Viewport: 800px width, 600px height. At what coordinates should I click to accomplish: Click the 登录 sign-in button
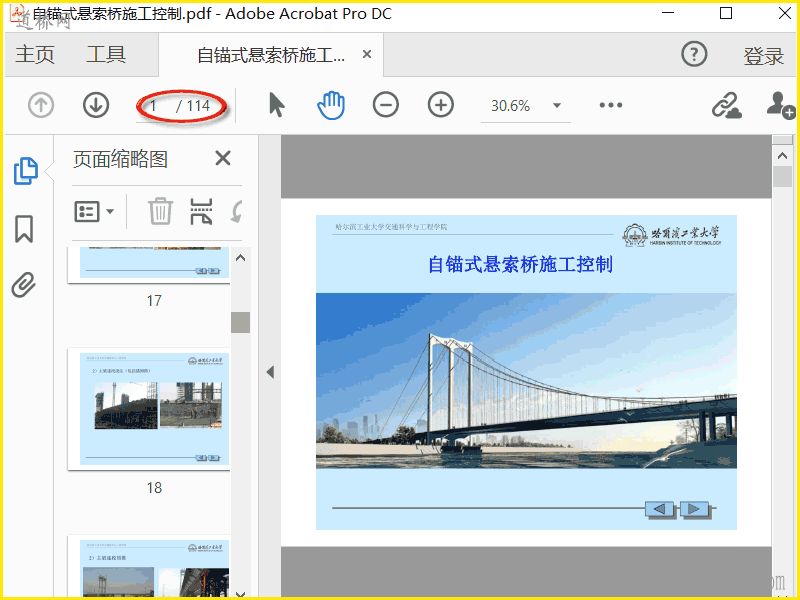pyautogui.click(x=764, y=56)
